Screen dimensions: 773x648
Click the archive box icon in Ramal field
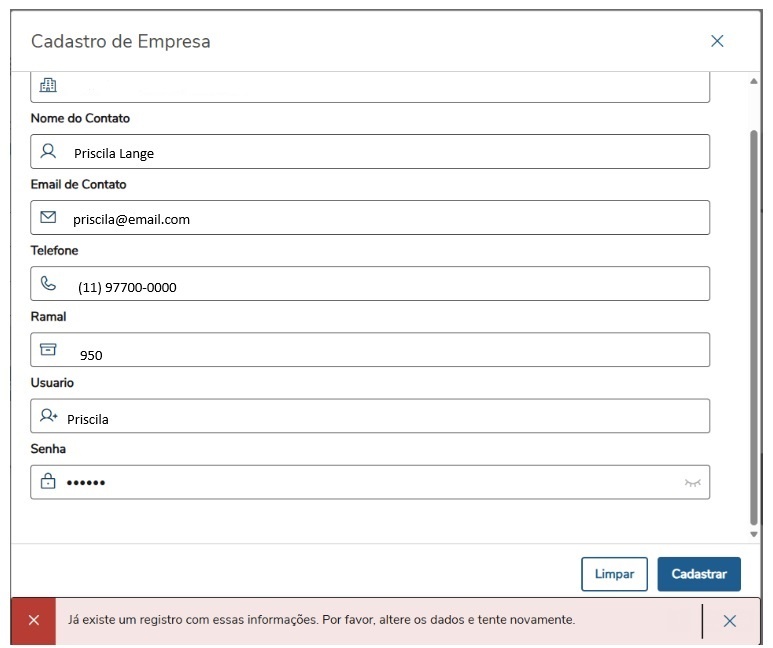pos(48,349)
